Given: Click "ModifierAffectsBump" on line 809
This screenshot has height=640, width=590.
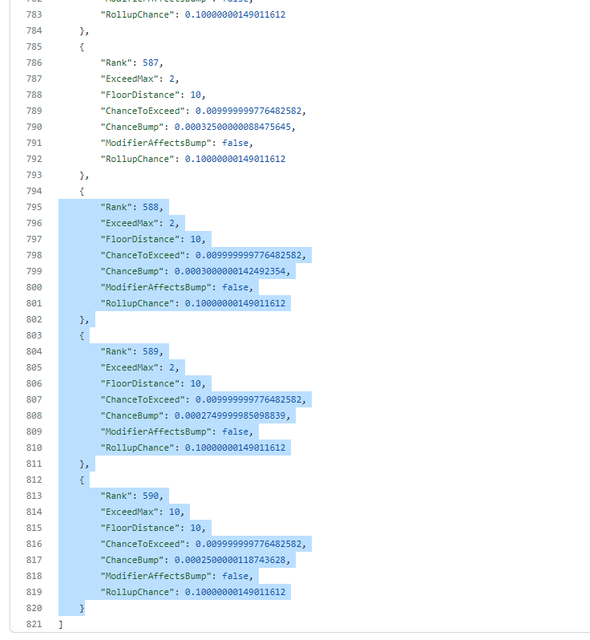Looking at the screenshot, I should [156, 431].
